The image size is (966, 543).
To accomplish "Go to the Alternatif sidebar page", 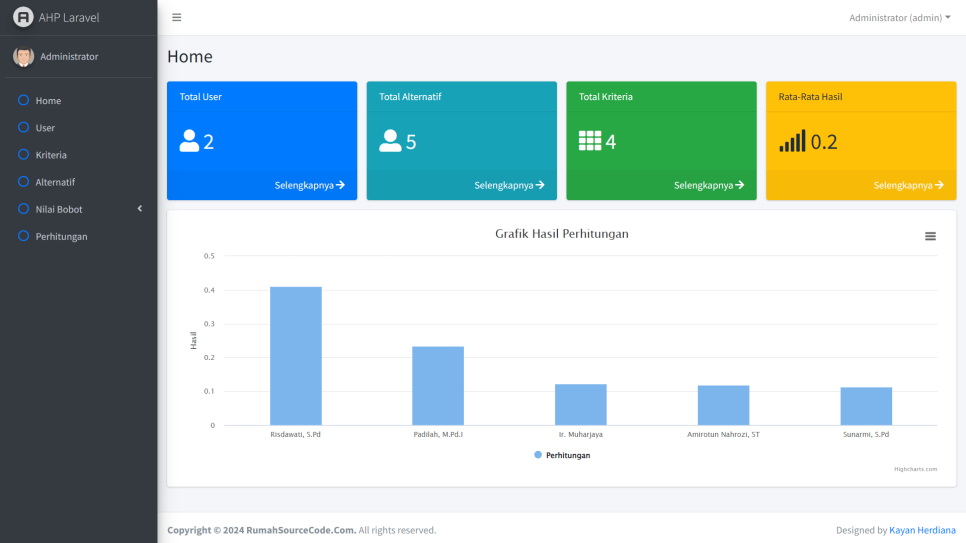I will 55,182.
